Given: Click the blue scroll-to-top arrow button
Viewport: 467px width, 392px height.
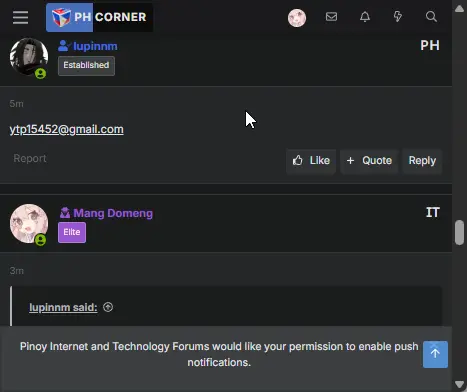Looking at the screenshot, I should coord(435,354).
